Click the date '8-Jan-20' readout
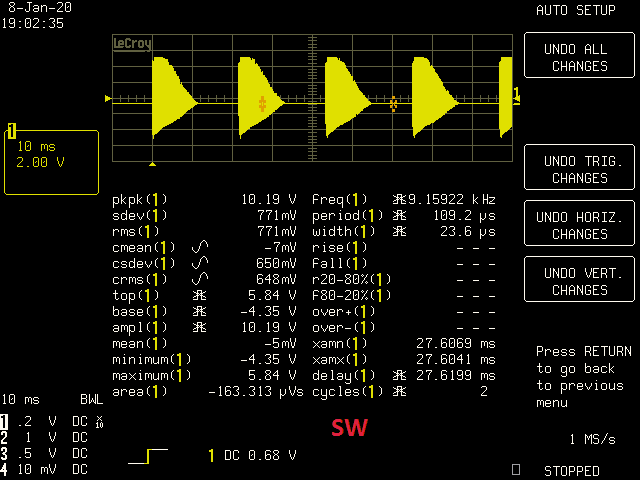 point(40,7)
